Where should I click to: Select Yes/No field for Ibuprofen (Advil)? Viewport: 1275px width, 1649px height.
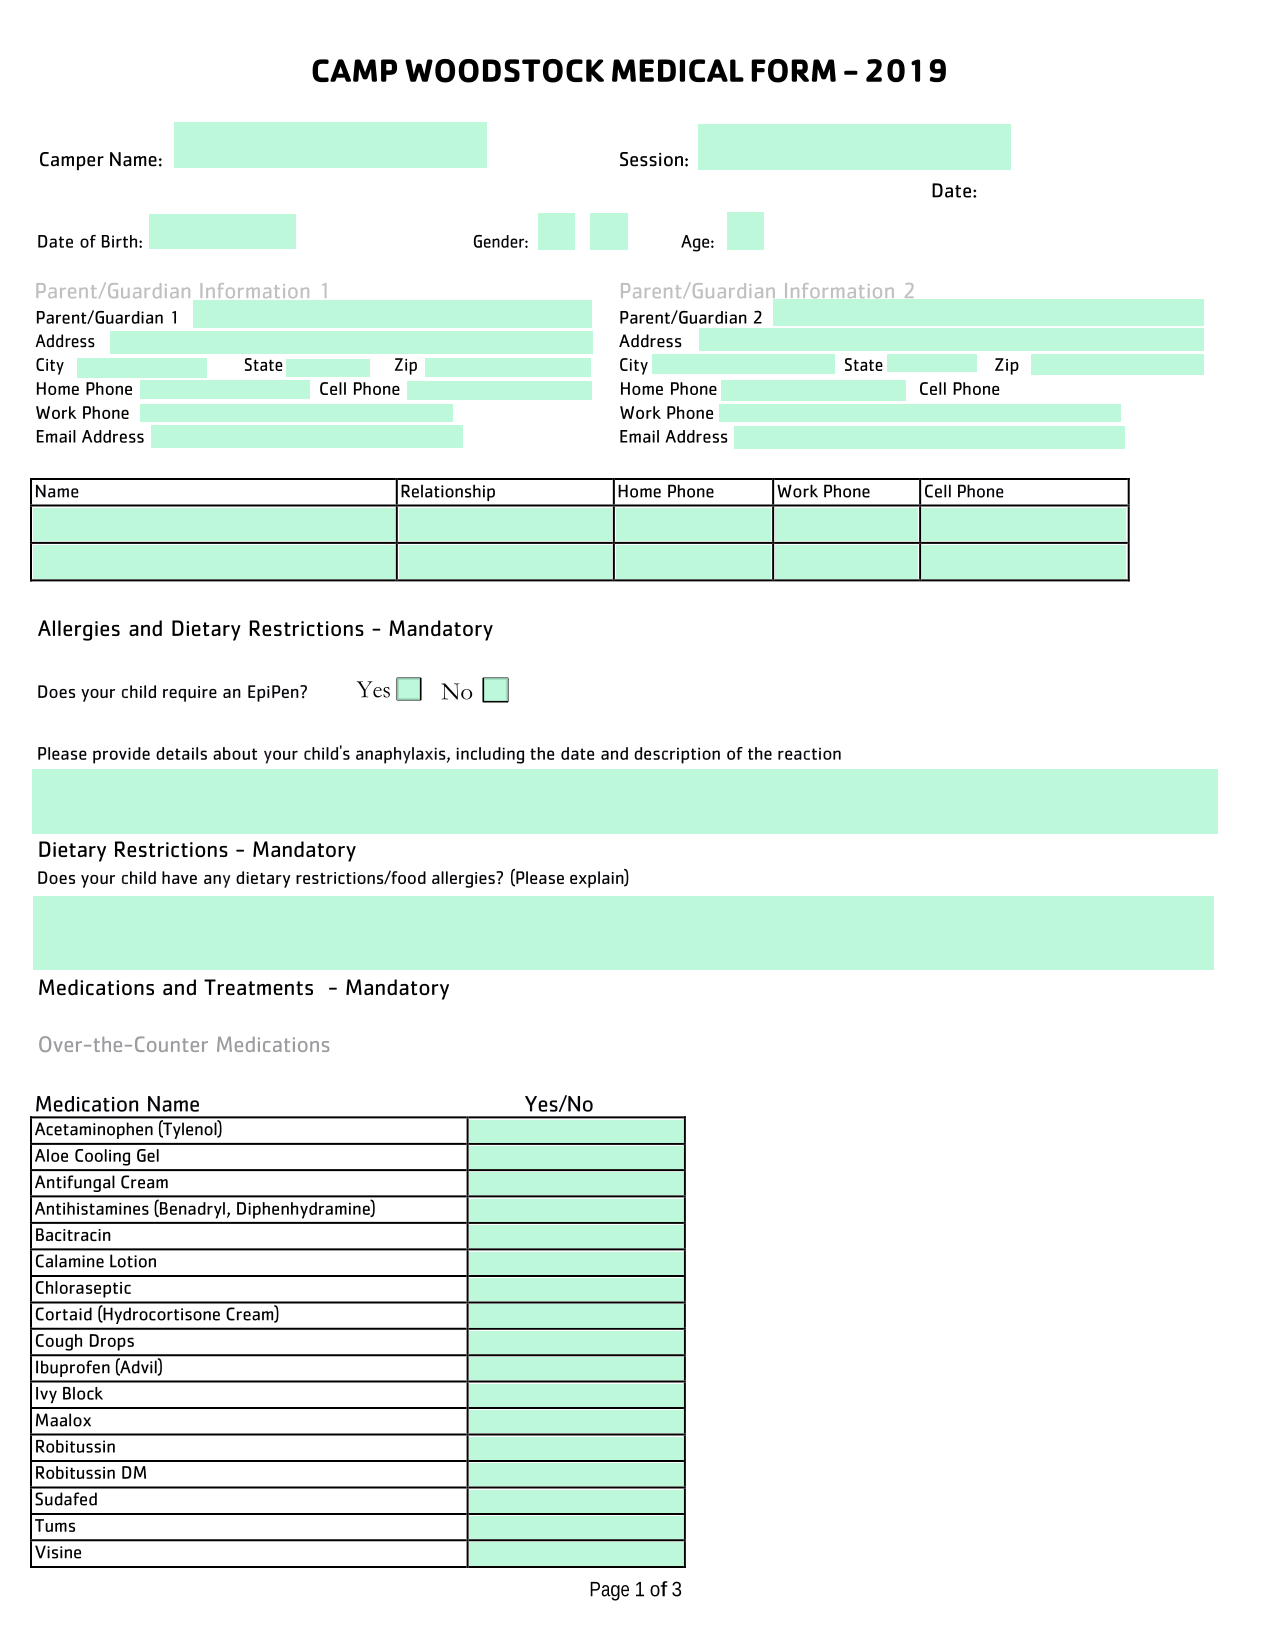[576, 1369]
